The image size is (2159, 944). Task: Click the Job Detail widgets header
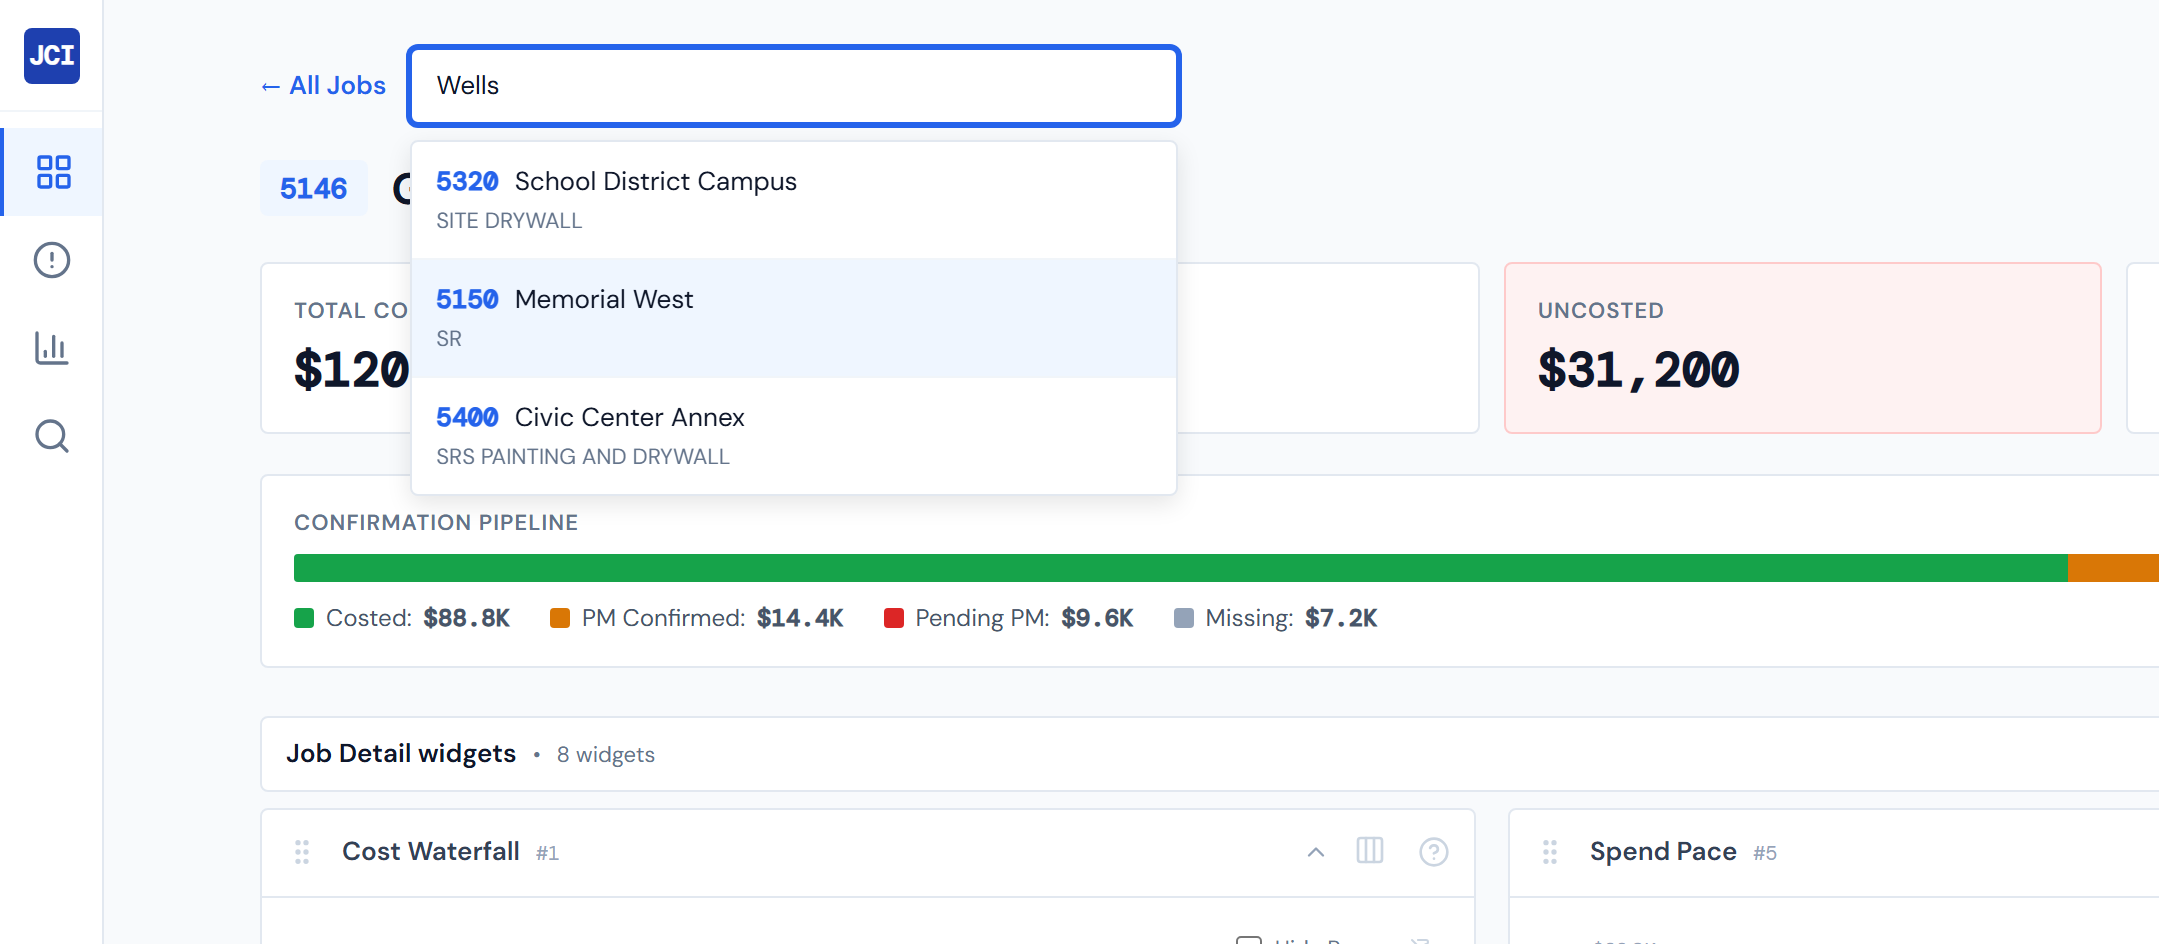tap(401, 754)
